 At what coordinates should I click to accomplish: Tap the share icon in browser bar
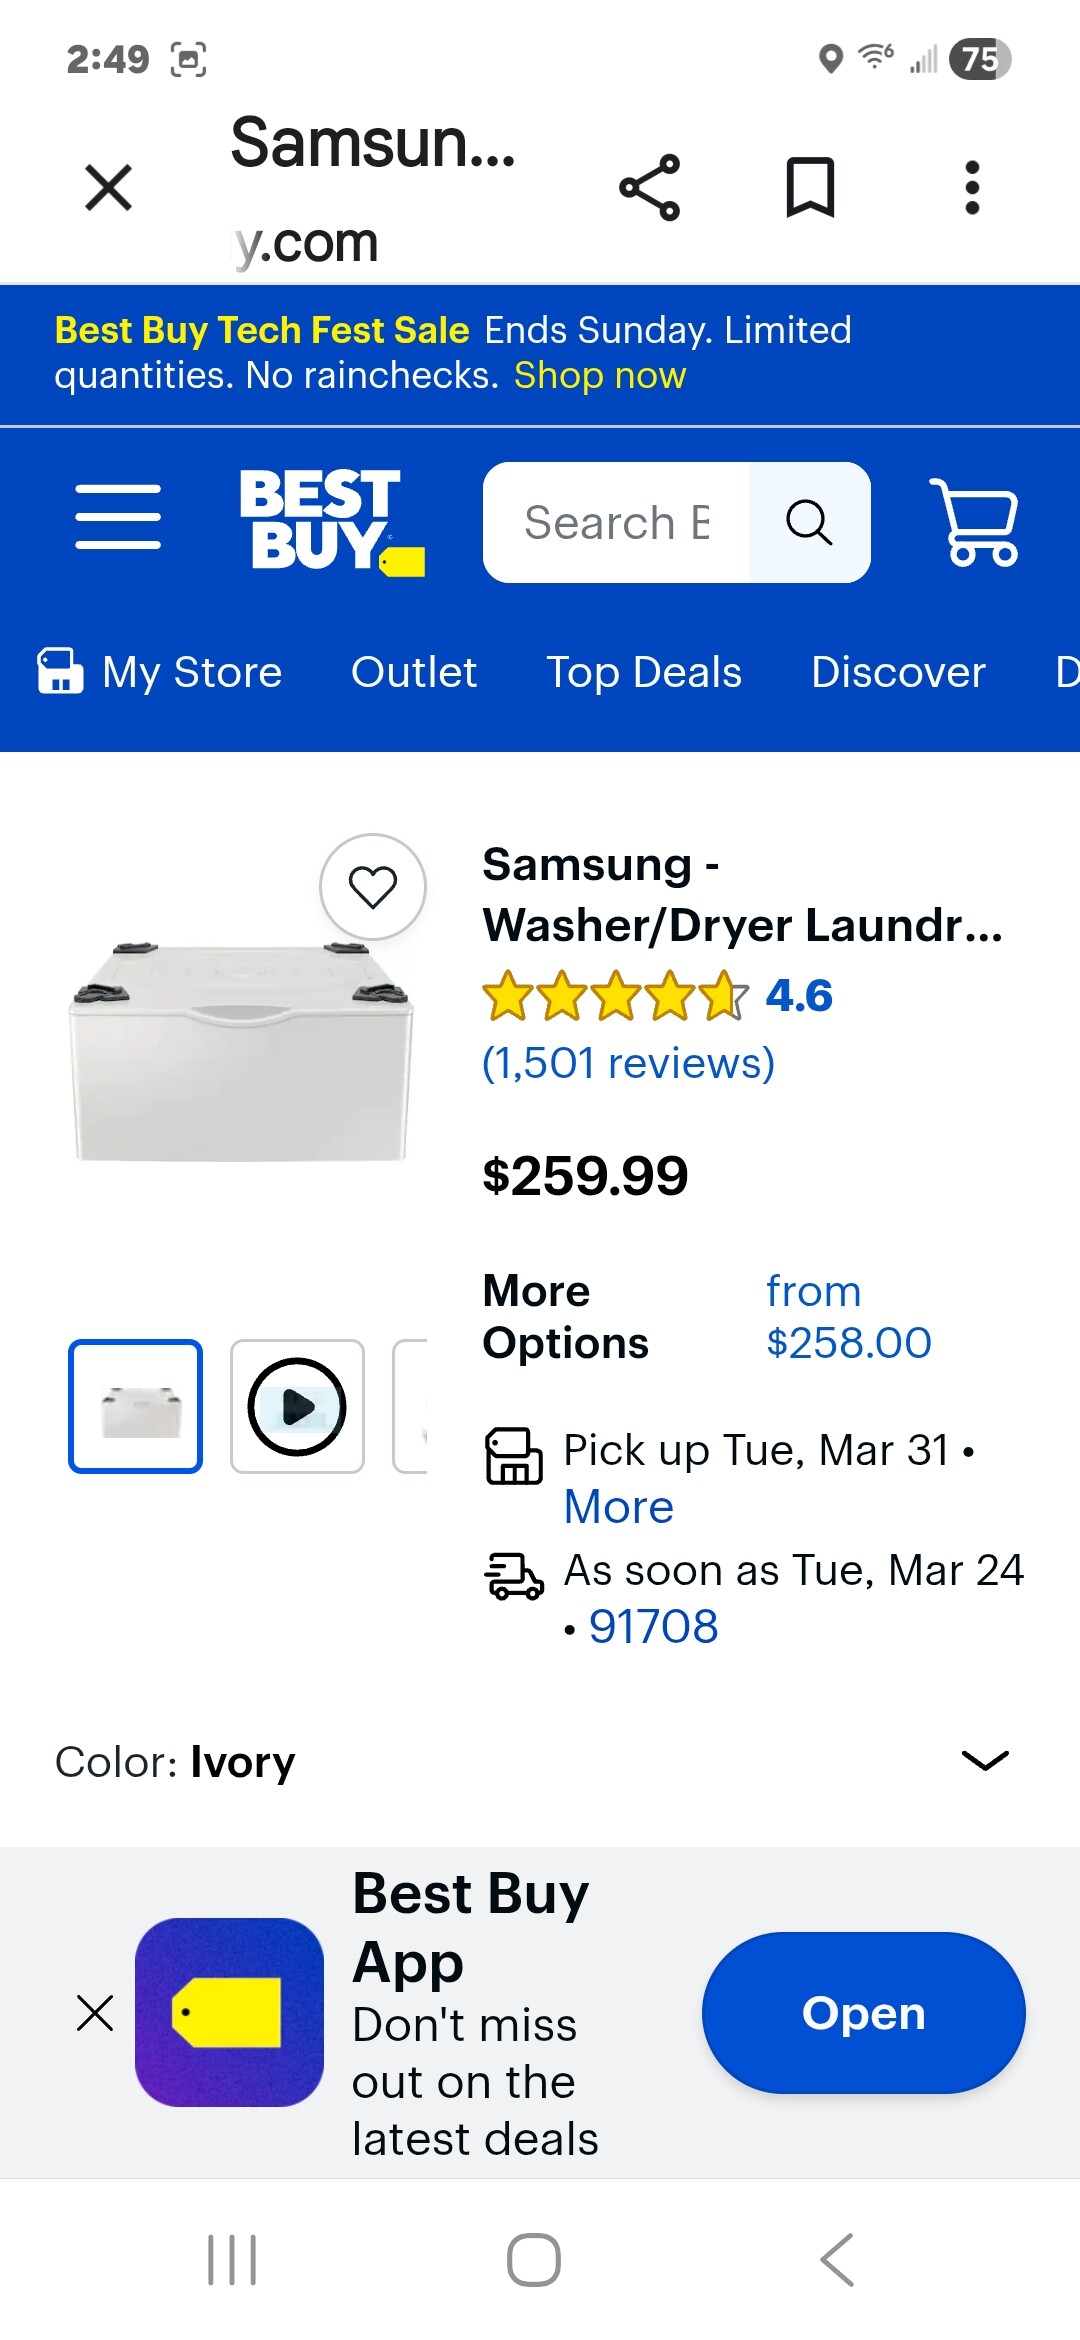click(650, 187)
